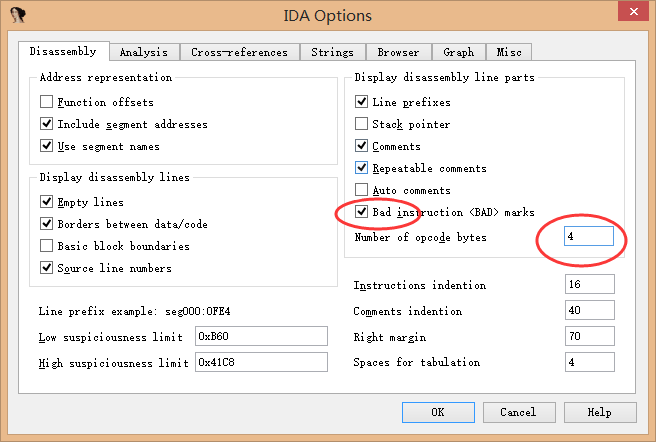
Task: Click the IDA icon in title bar
Action: click(x=18, y=16)
